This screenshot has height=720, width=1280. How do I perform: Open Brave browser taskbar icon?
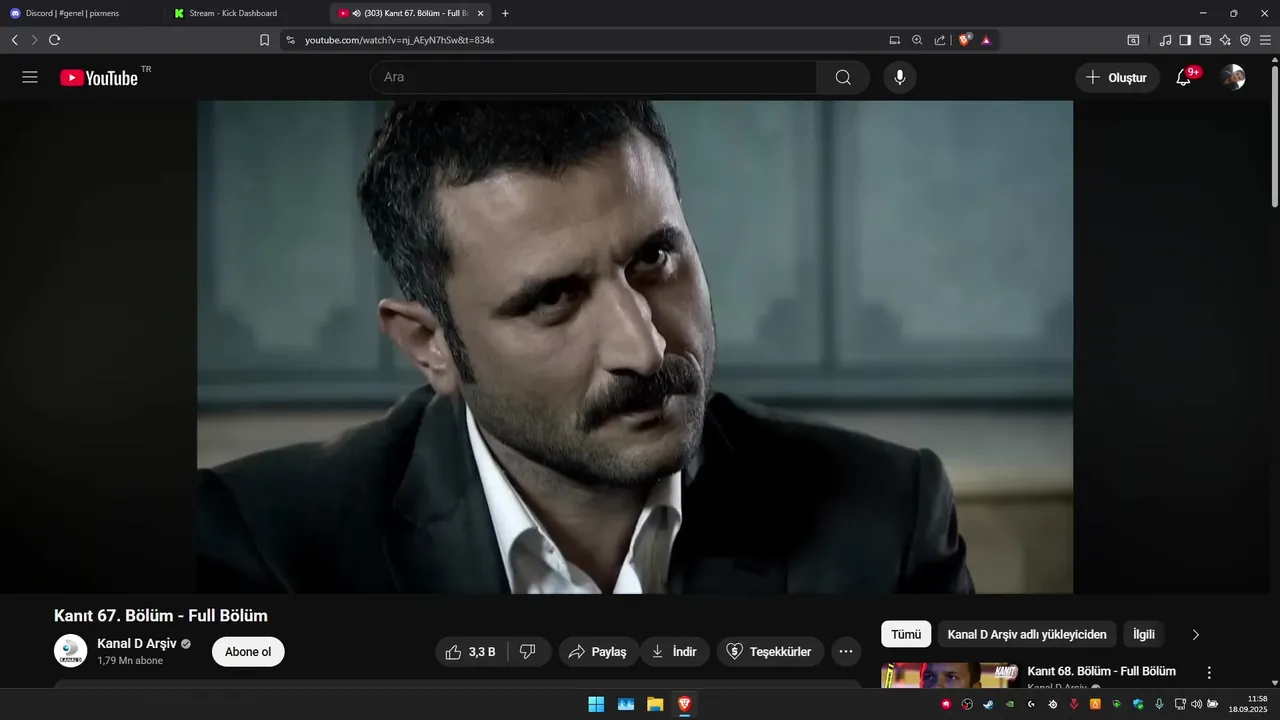[684, 704]
